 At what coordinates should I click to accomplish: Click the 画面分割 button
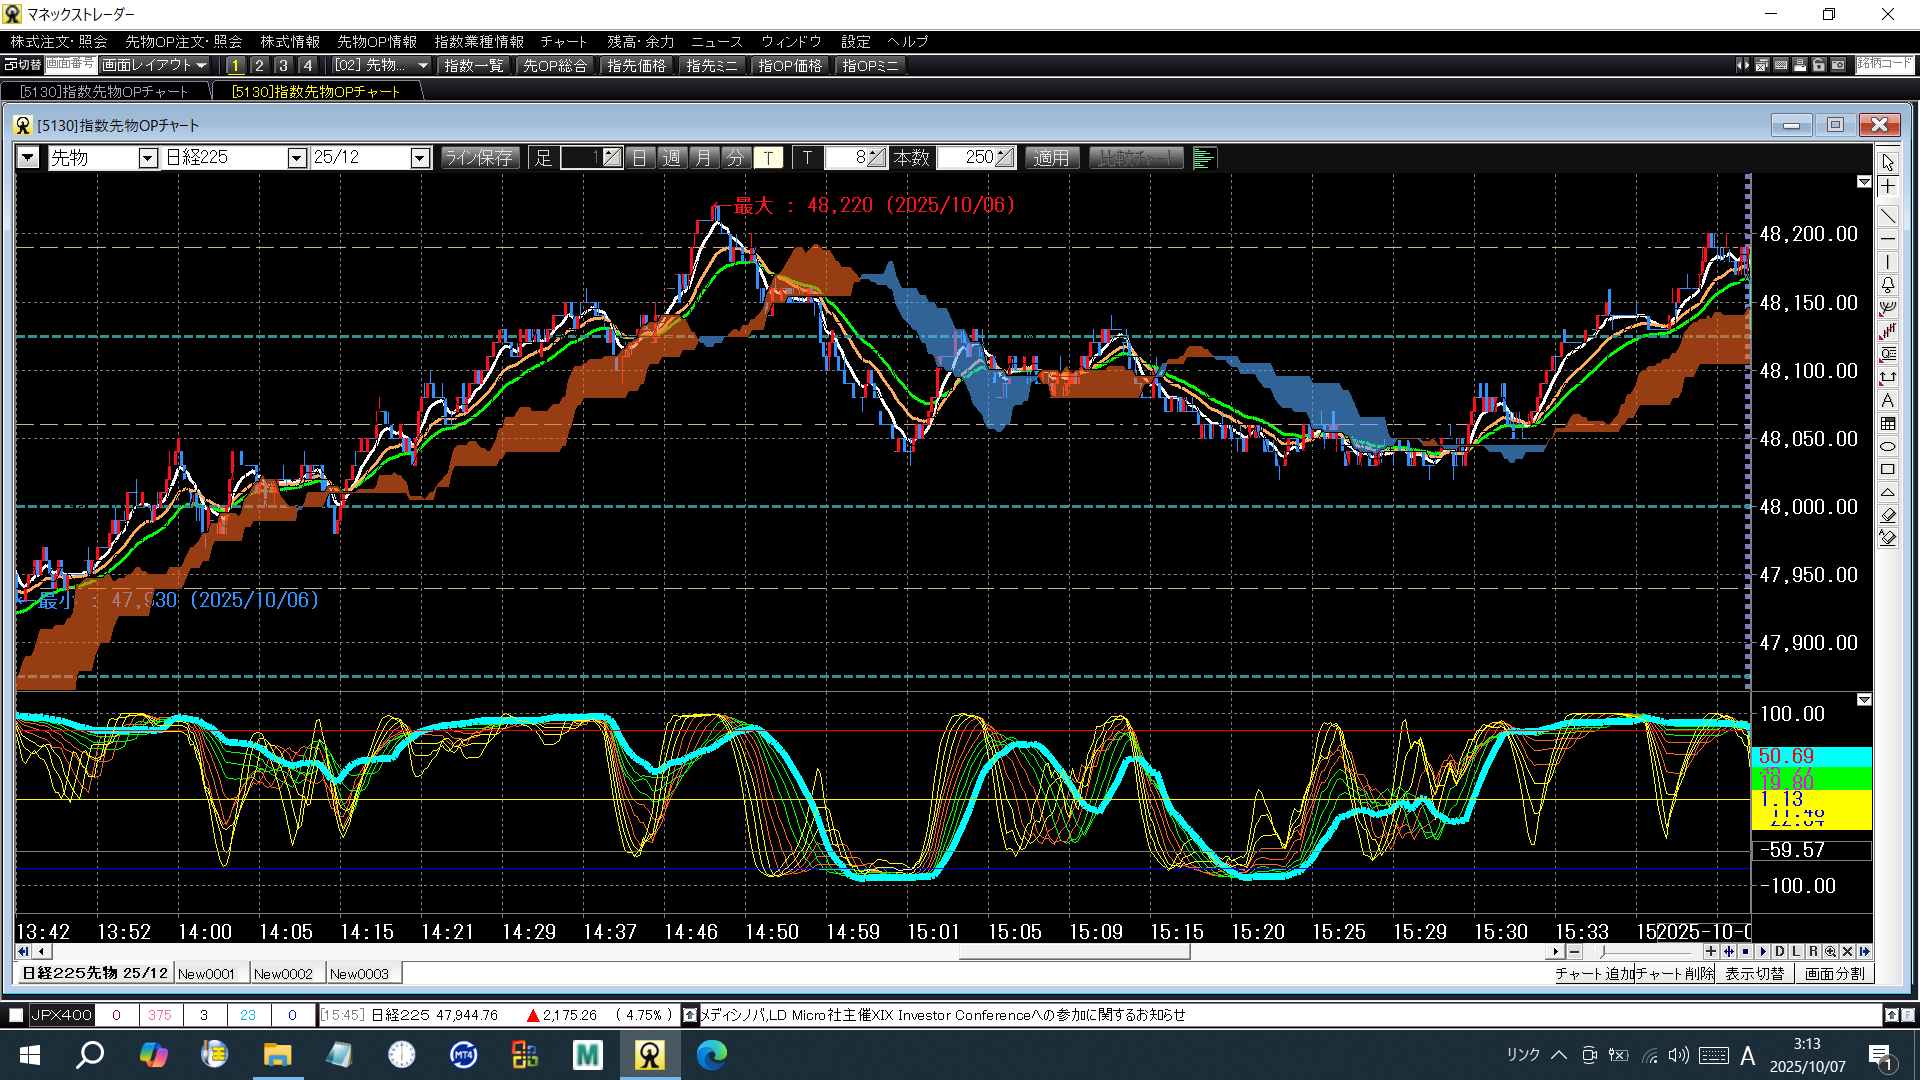(1834, 974)
